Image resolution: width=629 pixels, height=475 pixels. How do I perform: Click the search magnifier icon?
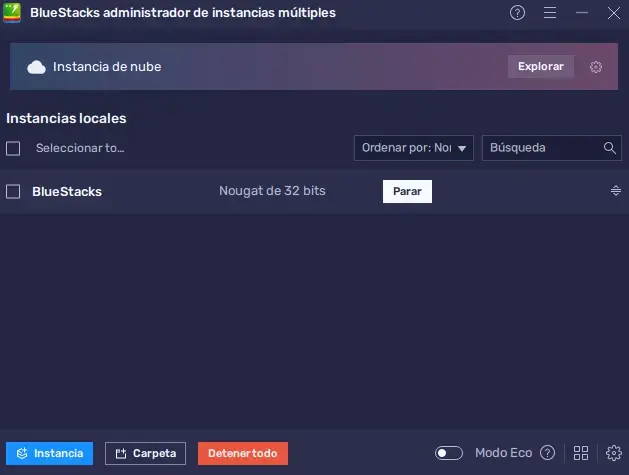[x=609, y=148]
